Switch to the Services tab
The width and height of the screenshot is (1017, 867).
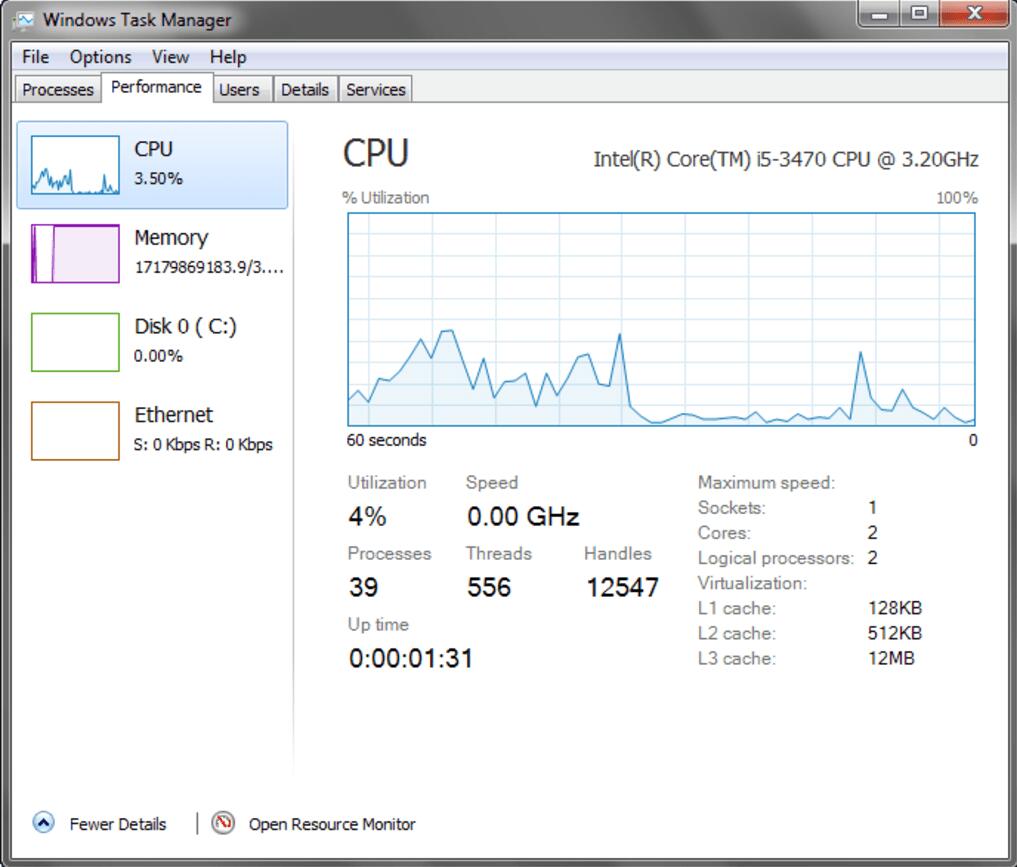[x=376, y=89]
